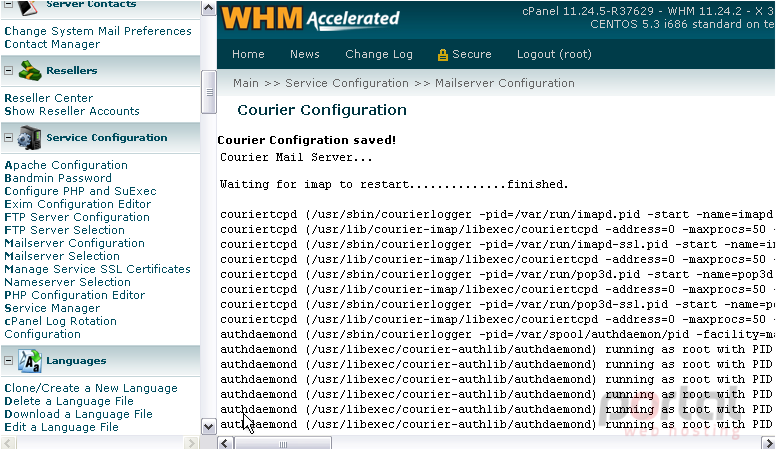Open Mailserver Configuration sidebar link
This screenshot has width=776, height=450.
pyautogui.click(x=74, y=243)
